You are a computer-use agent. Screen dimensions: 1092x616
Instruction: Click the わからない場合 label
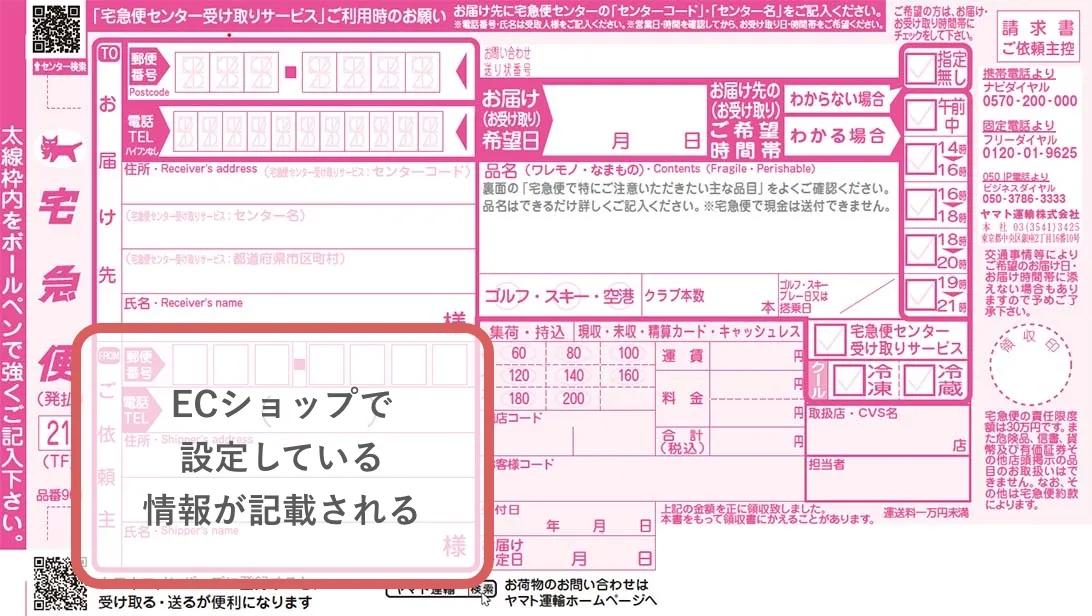pos(837,100)
